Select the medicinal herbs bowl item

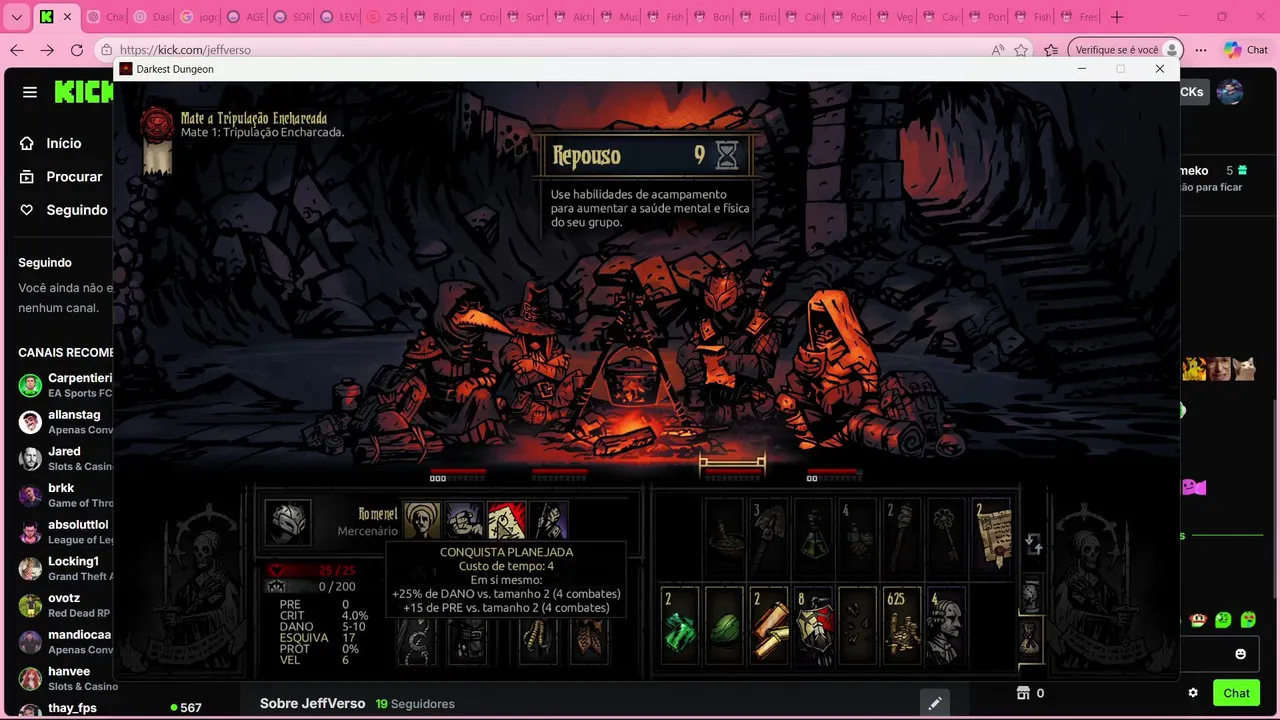pyautogui.click(x=725, y=537)
